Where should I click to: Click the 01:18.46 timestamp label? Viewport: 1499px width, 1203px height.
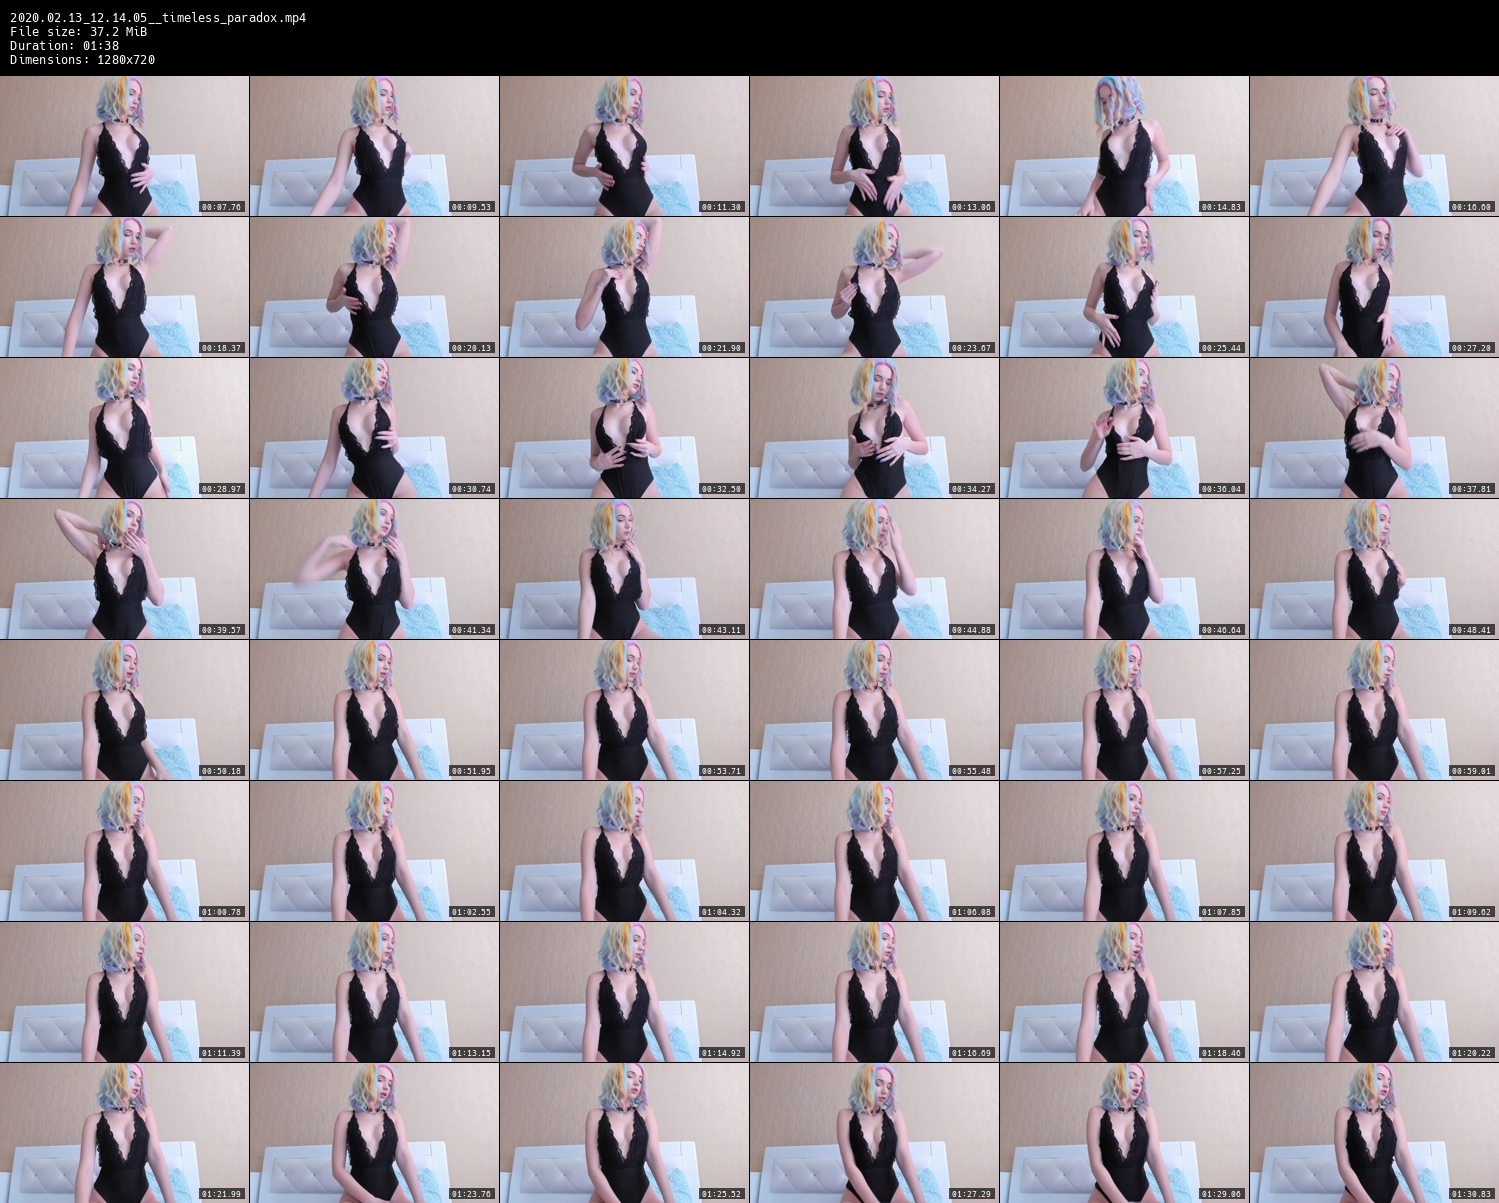coord(1221,1053)
